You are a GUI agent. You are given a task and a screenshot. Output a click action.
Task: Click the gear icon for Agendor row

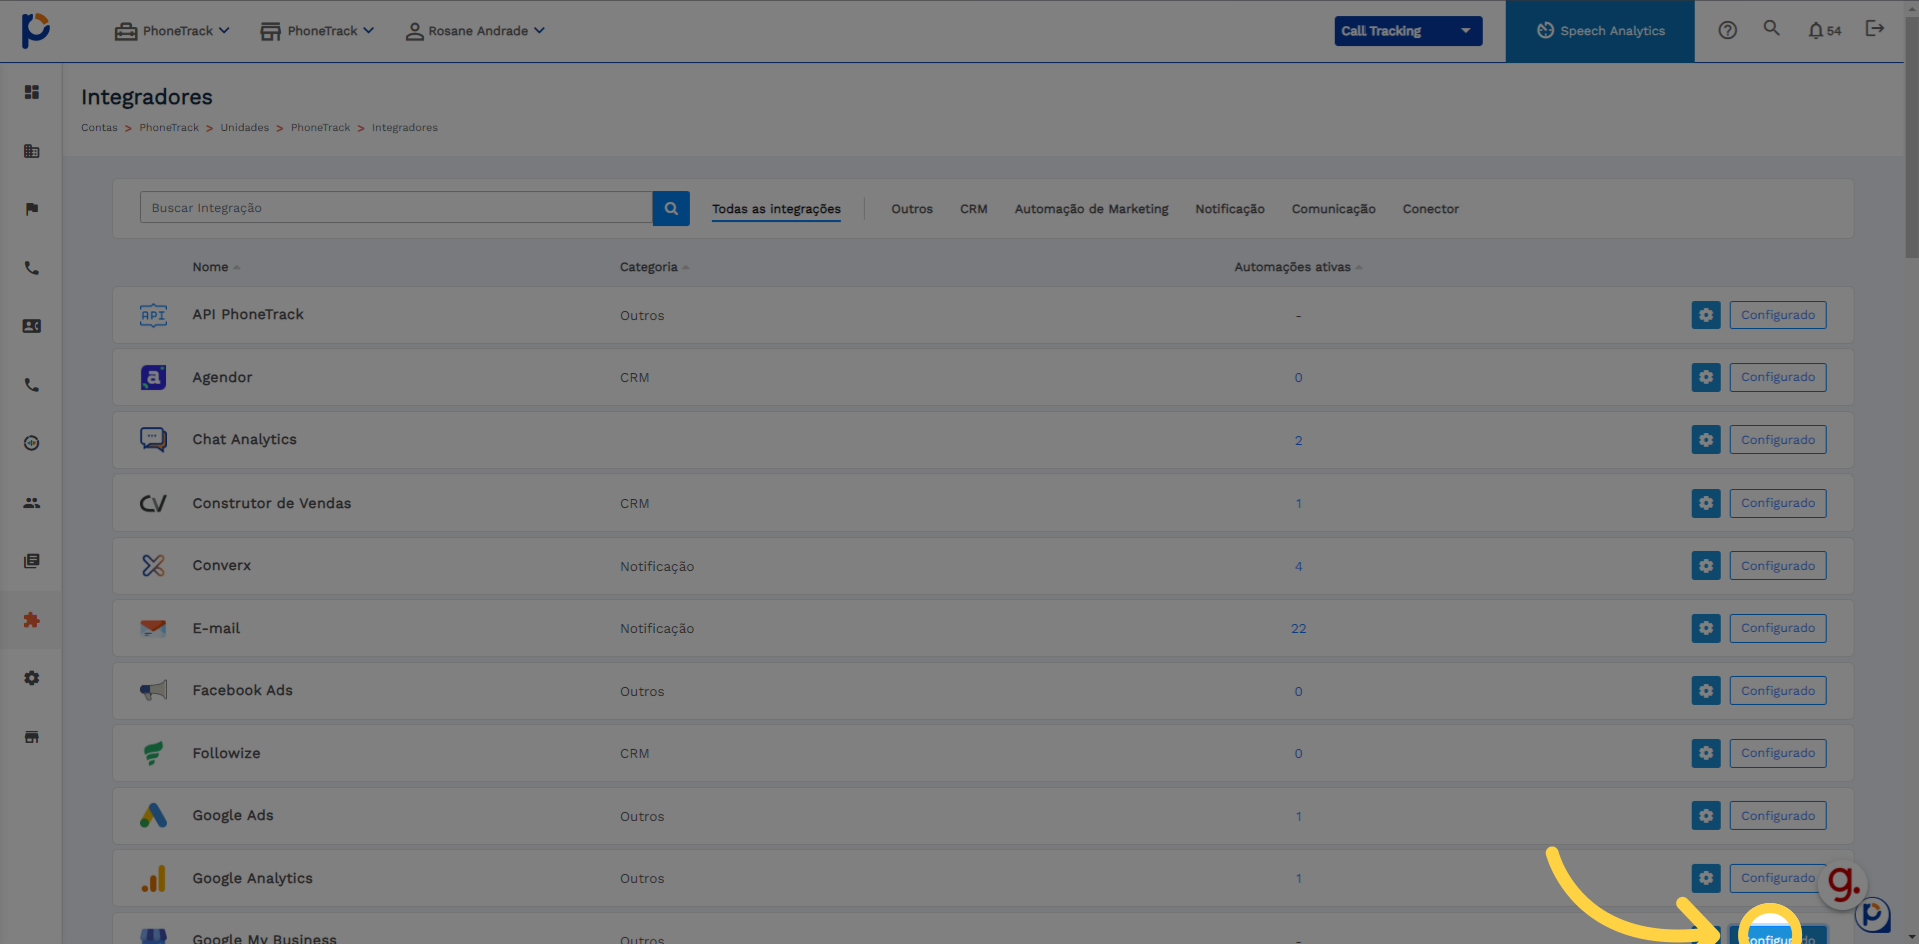coord(1705,377)
